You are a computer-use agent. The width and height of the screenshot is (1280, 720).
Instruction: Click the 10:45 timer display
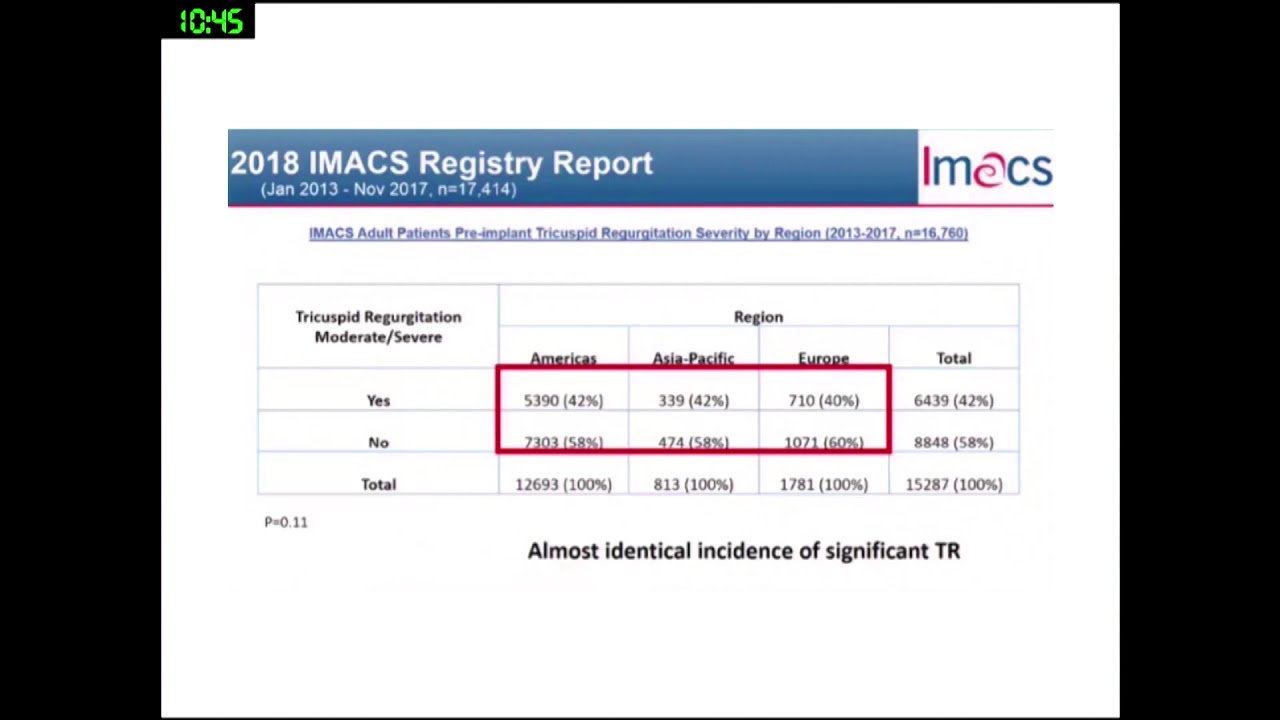208,21
